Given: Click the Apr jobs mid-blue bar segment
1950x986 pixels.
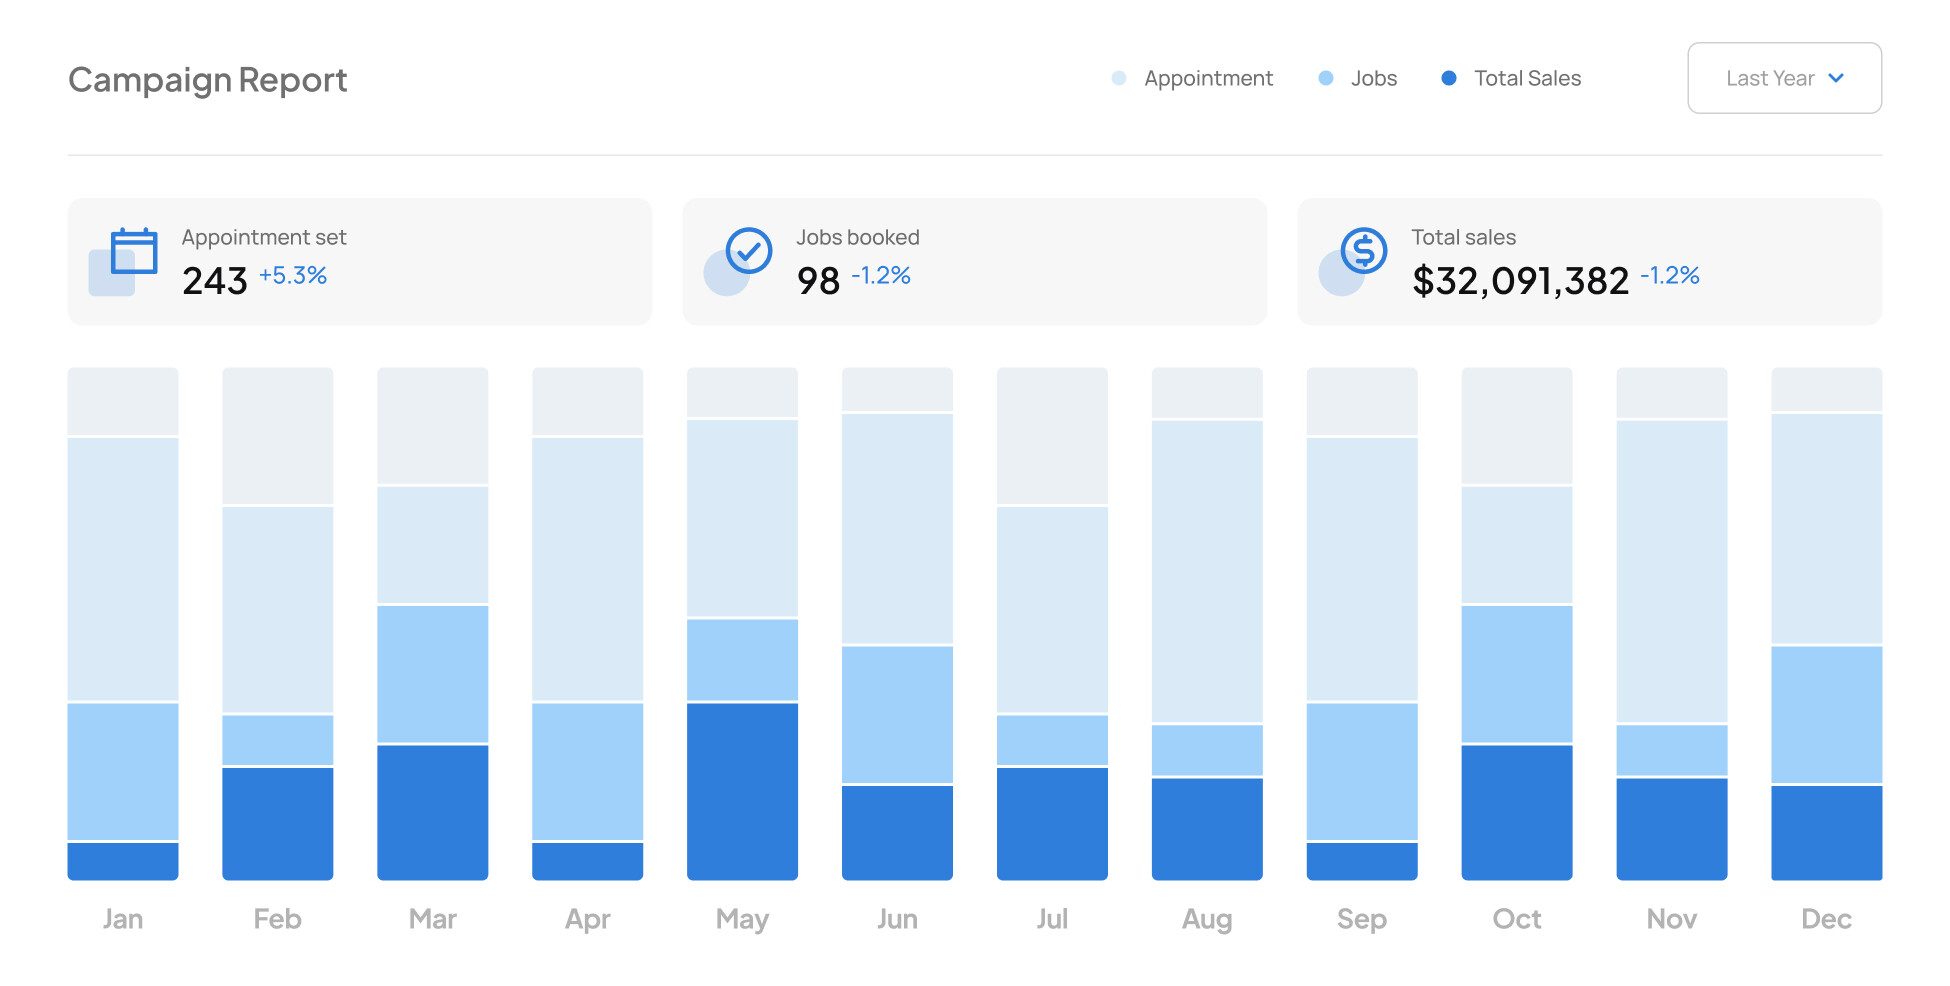Looking at the screenshot, I should [x=588, y=771].
